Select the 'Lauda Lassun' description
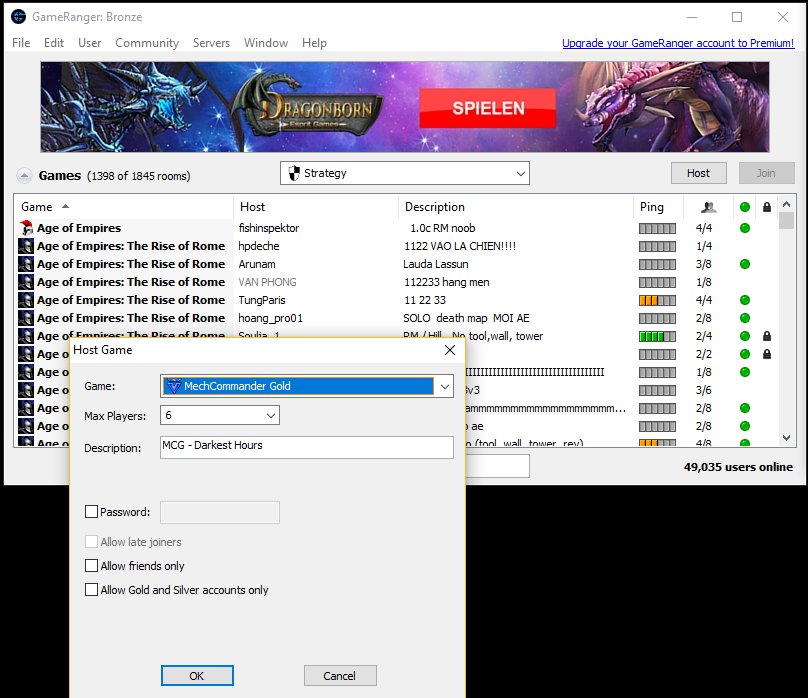 click(435, 264)
